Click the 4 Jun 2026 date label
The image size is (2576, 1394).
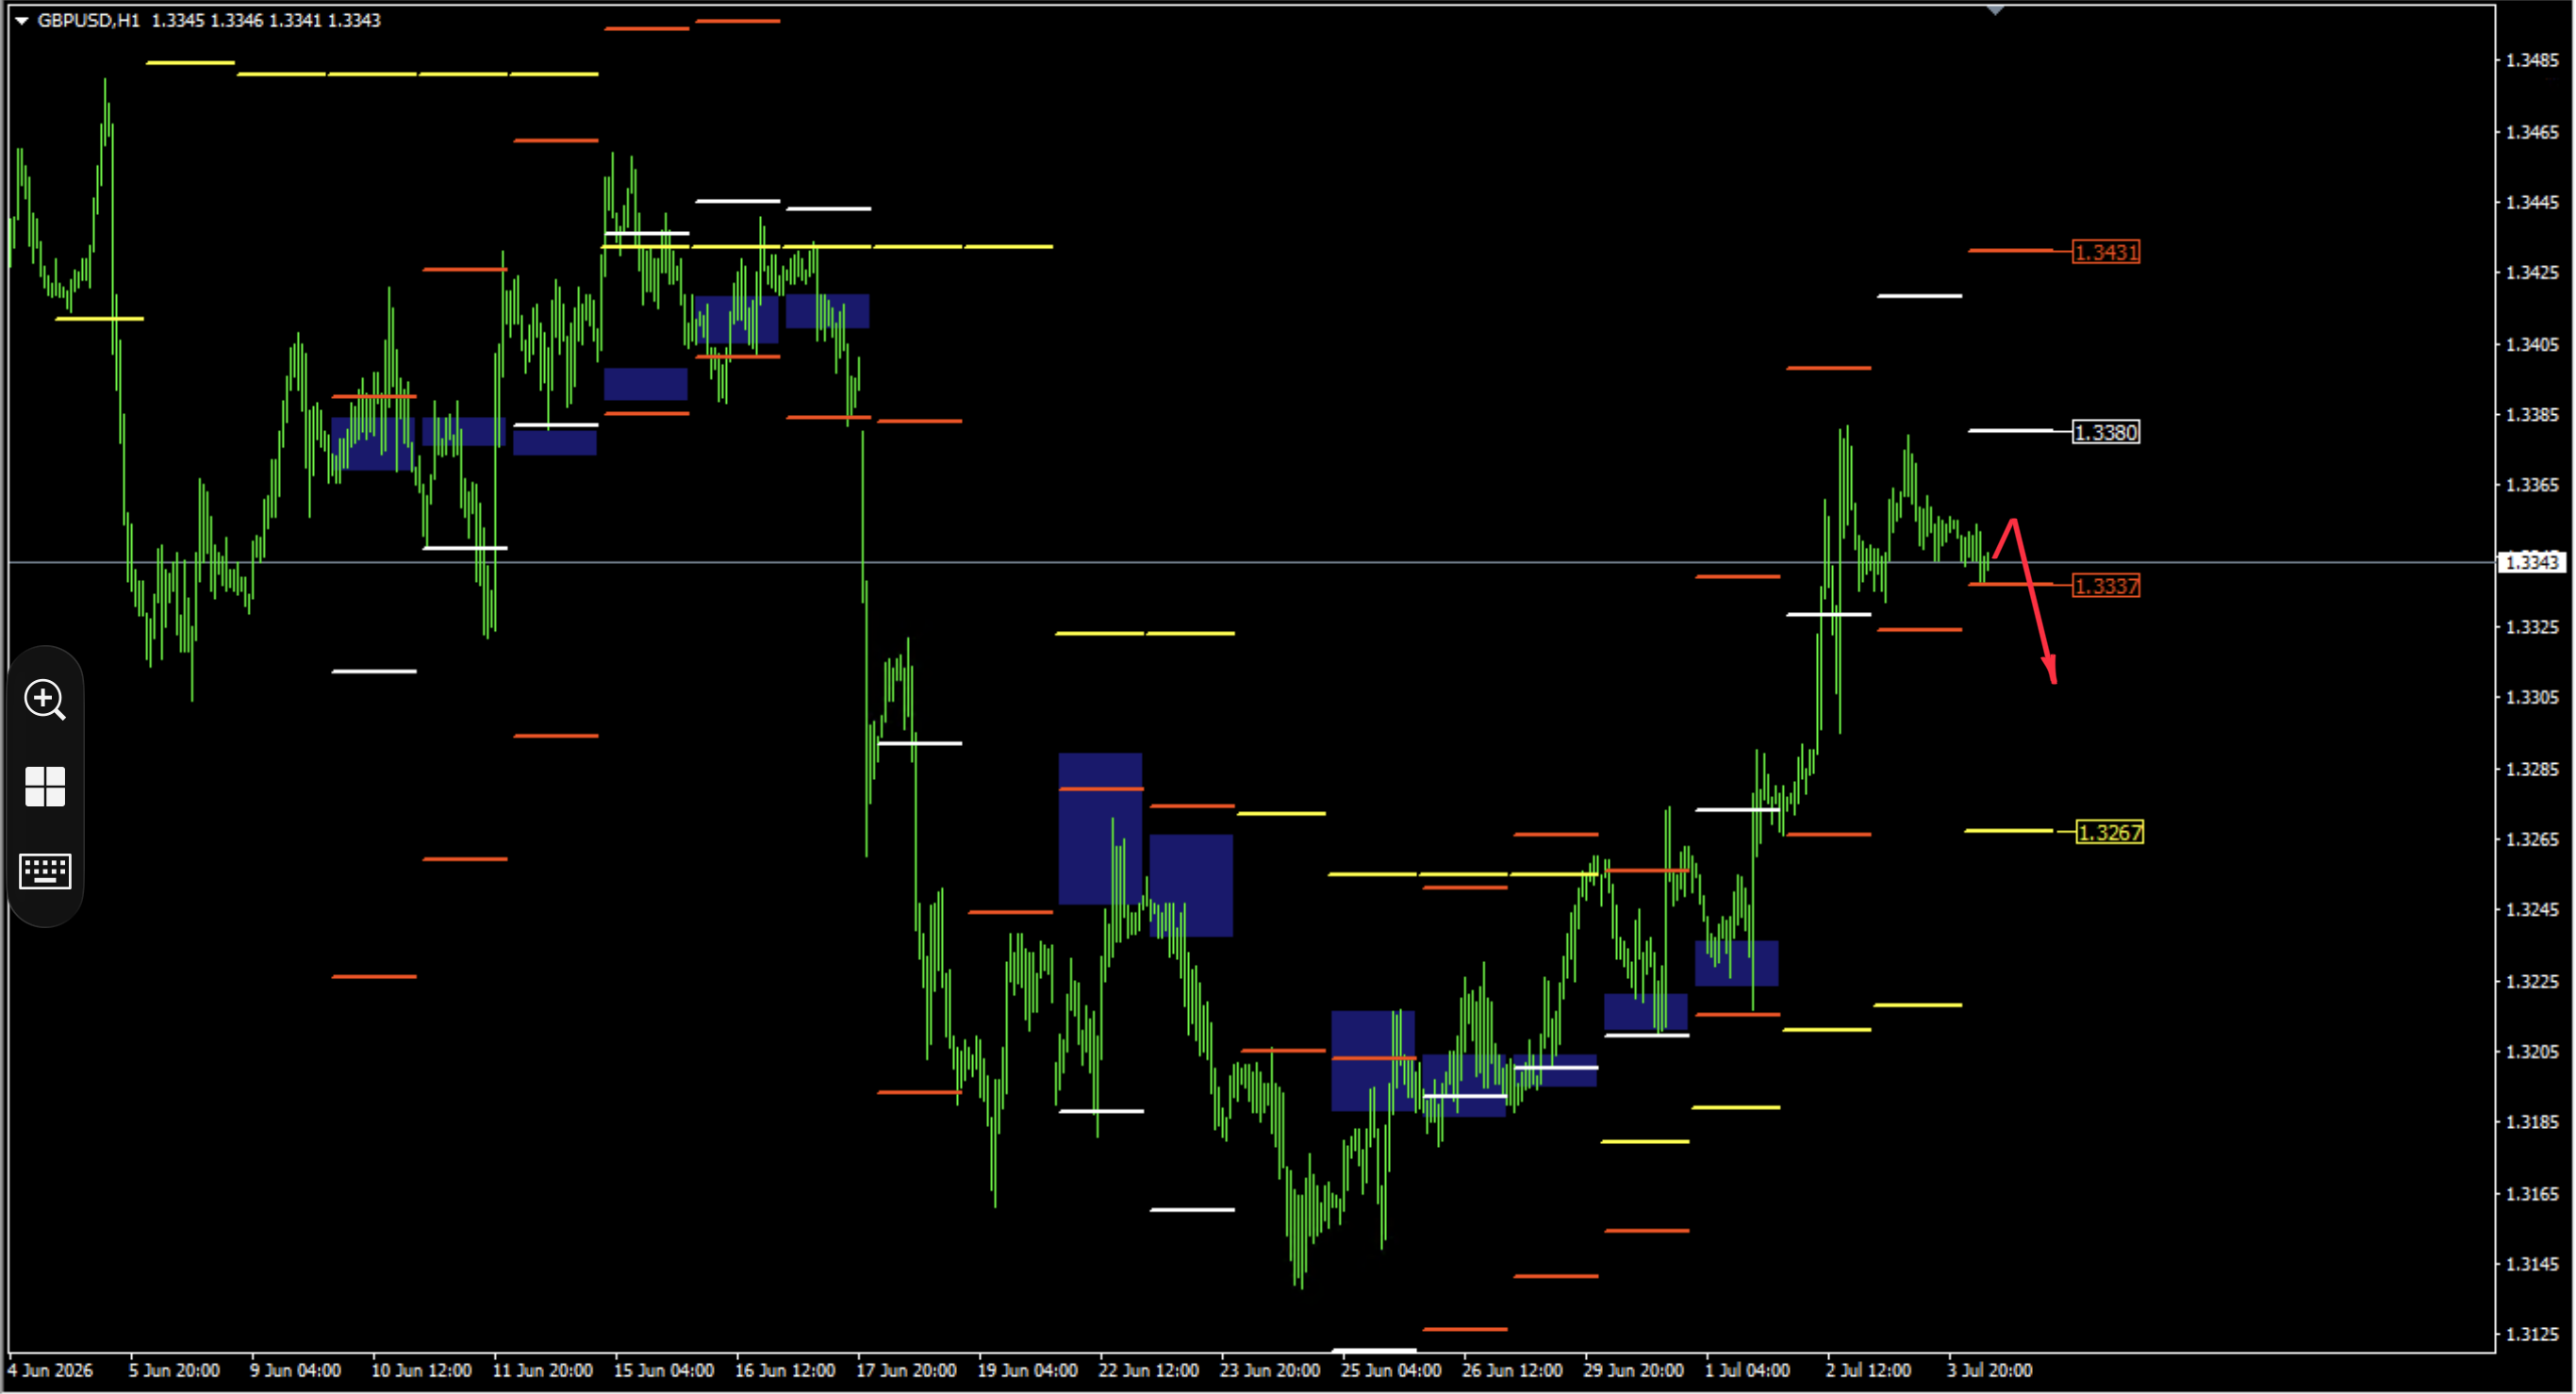pyautogui.click(x=50, y=1370)
